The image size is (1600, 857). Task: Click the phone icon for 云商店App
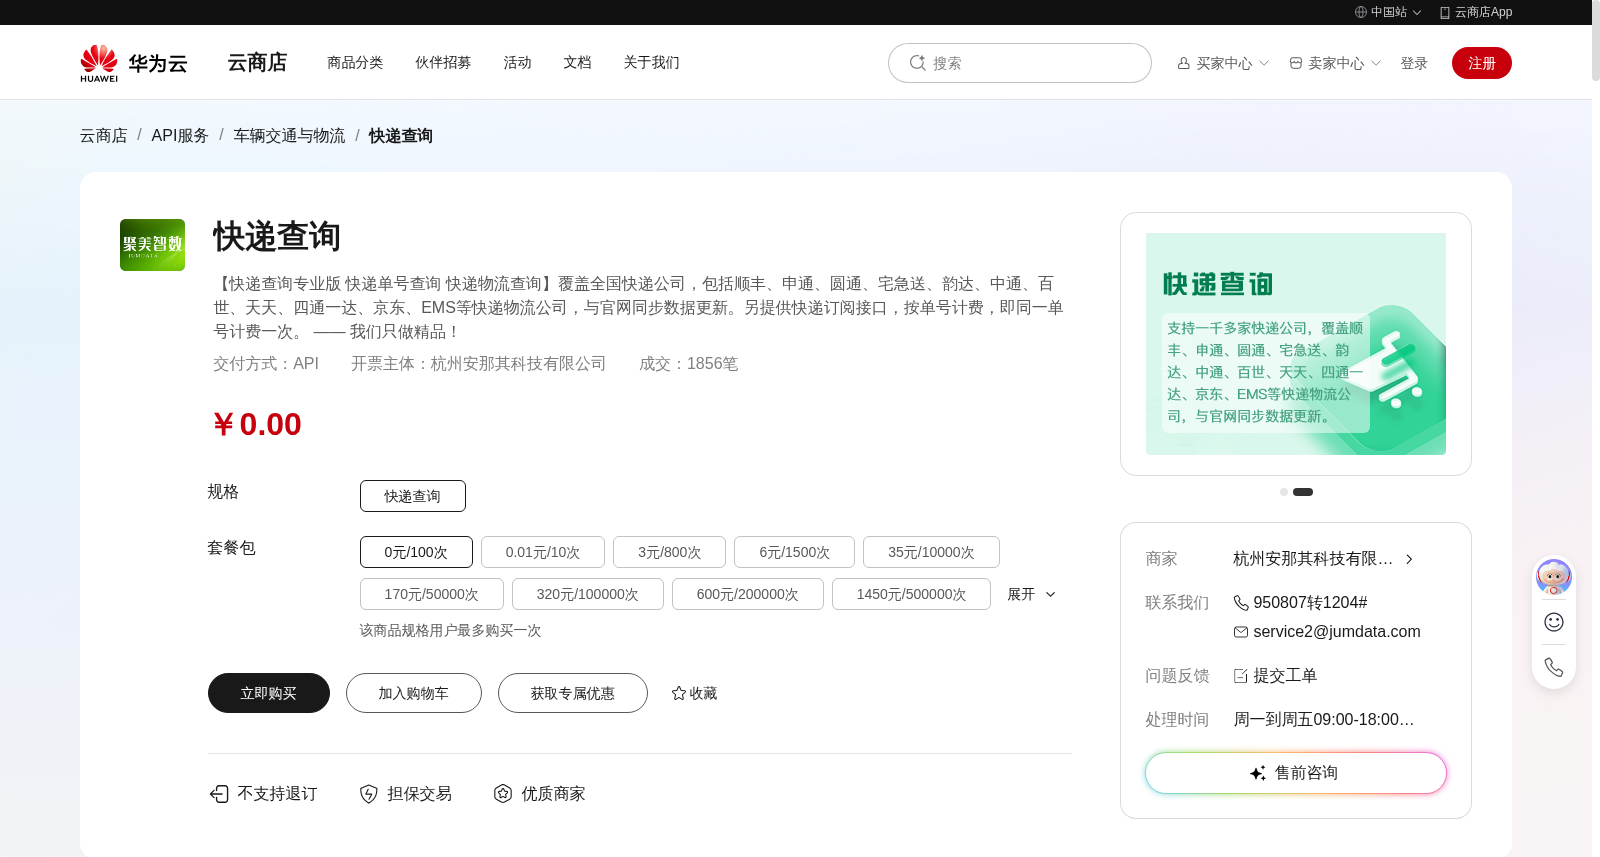[x=1444, y=12]
